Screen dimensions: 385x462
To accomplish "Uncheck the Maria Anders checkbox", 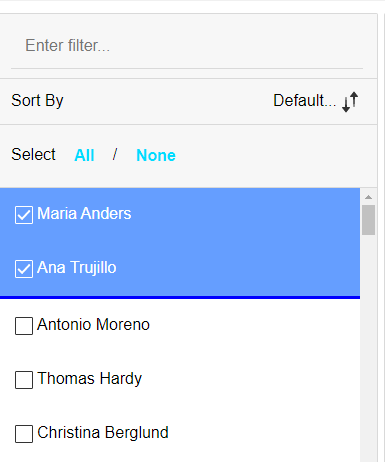I will 24,215.
